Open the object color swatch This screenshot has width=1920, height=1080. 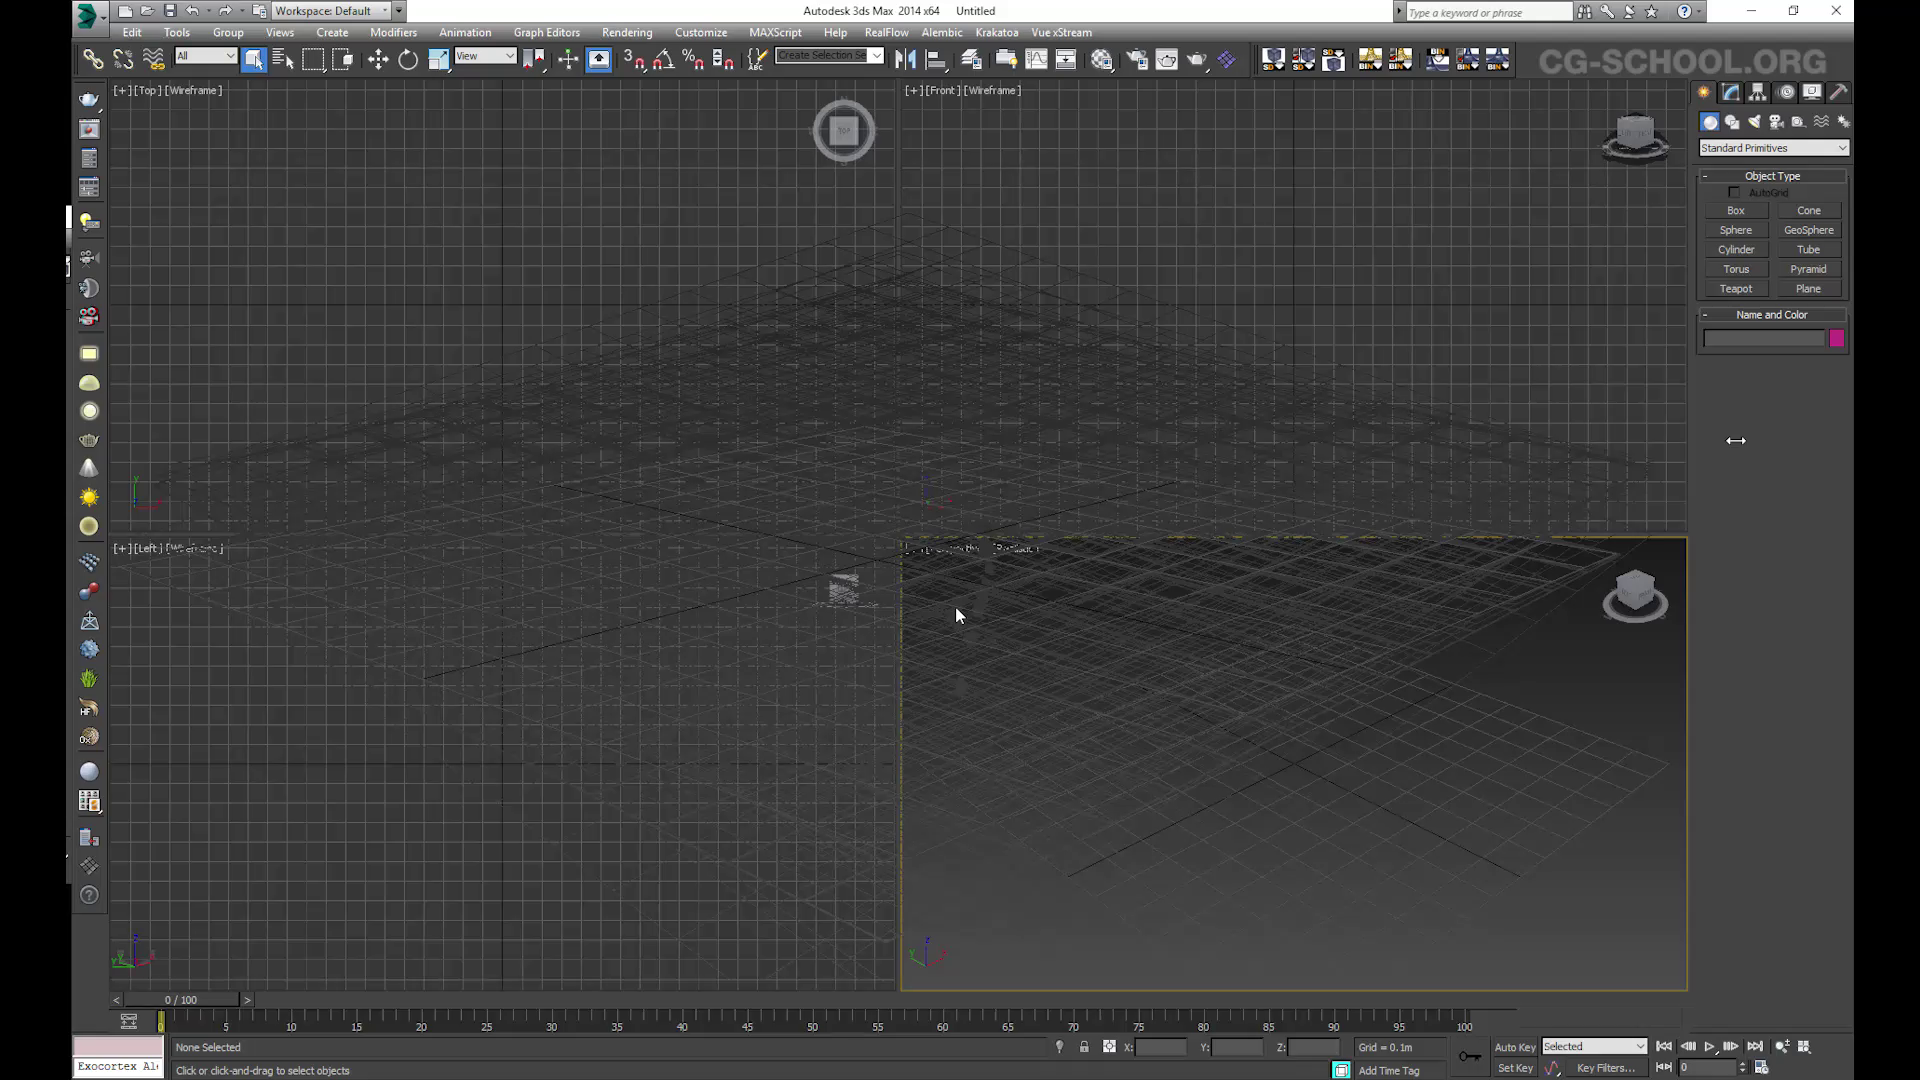pyautogui.click(x=1837, y=339)
